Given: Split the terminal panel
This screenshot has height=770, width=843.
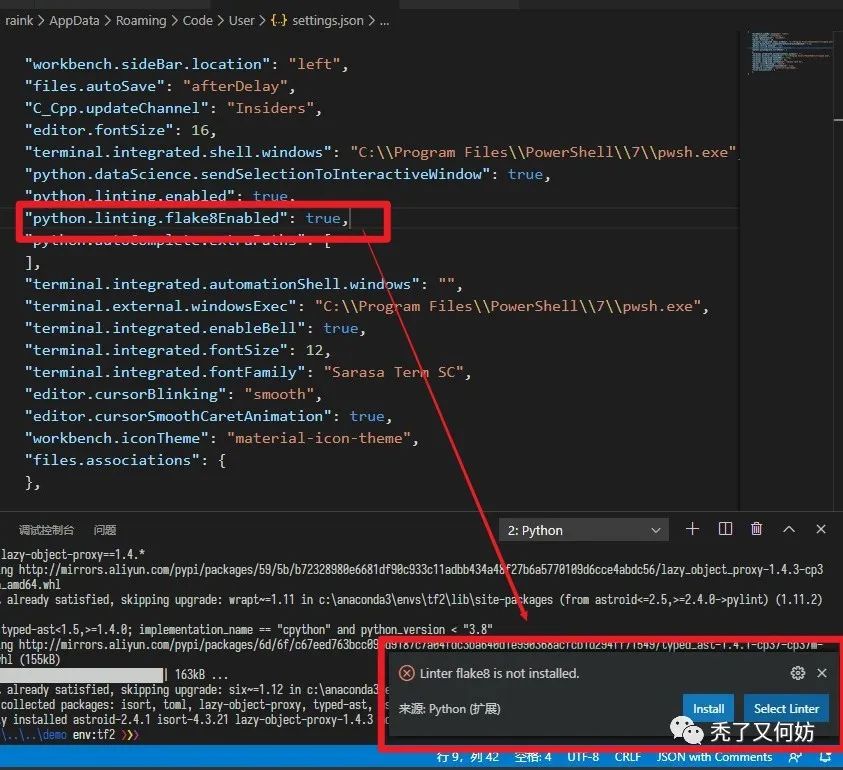Looking at the screenshot, I should click(725, 529).
